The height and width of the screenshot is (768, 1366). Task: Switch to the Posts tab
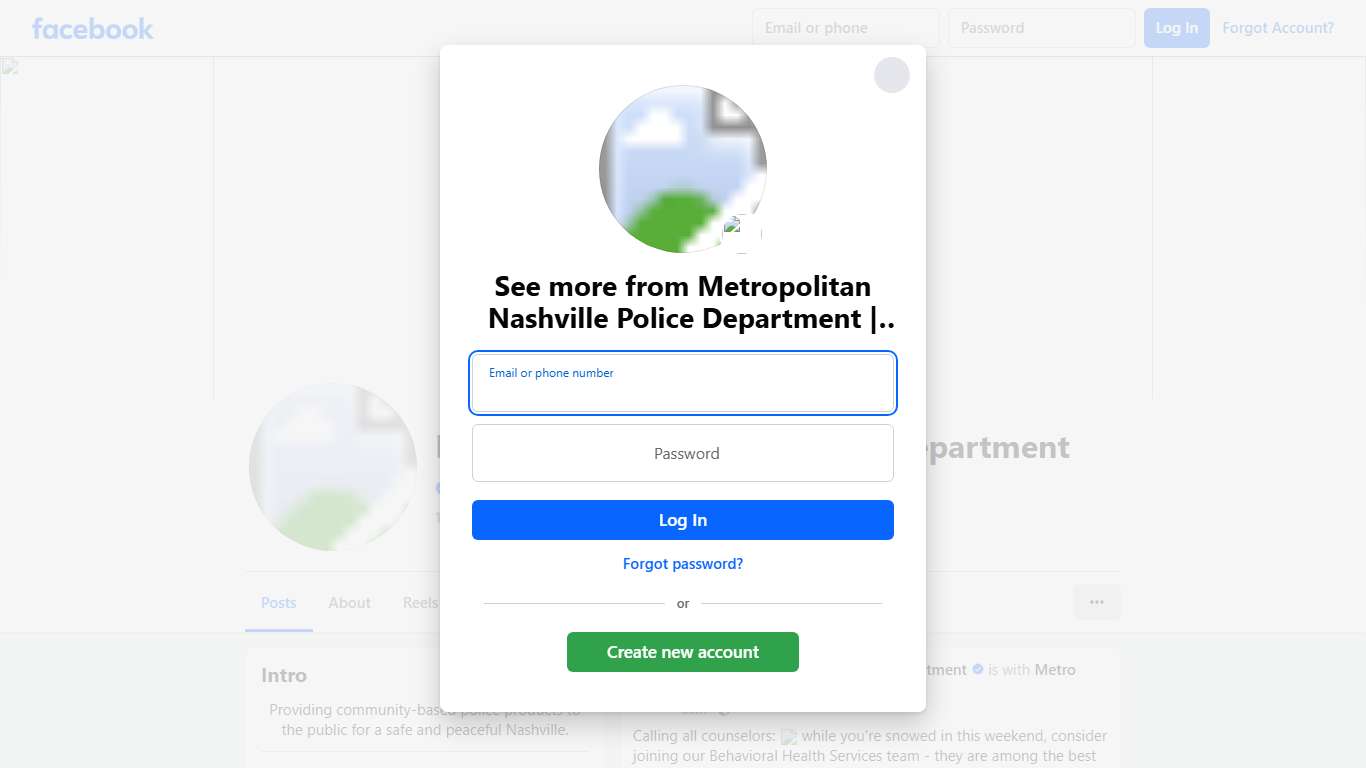(279, 603)
